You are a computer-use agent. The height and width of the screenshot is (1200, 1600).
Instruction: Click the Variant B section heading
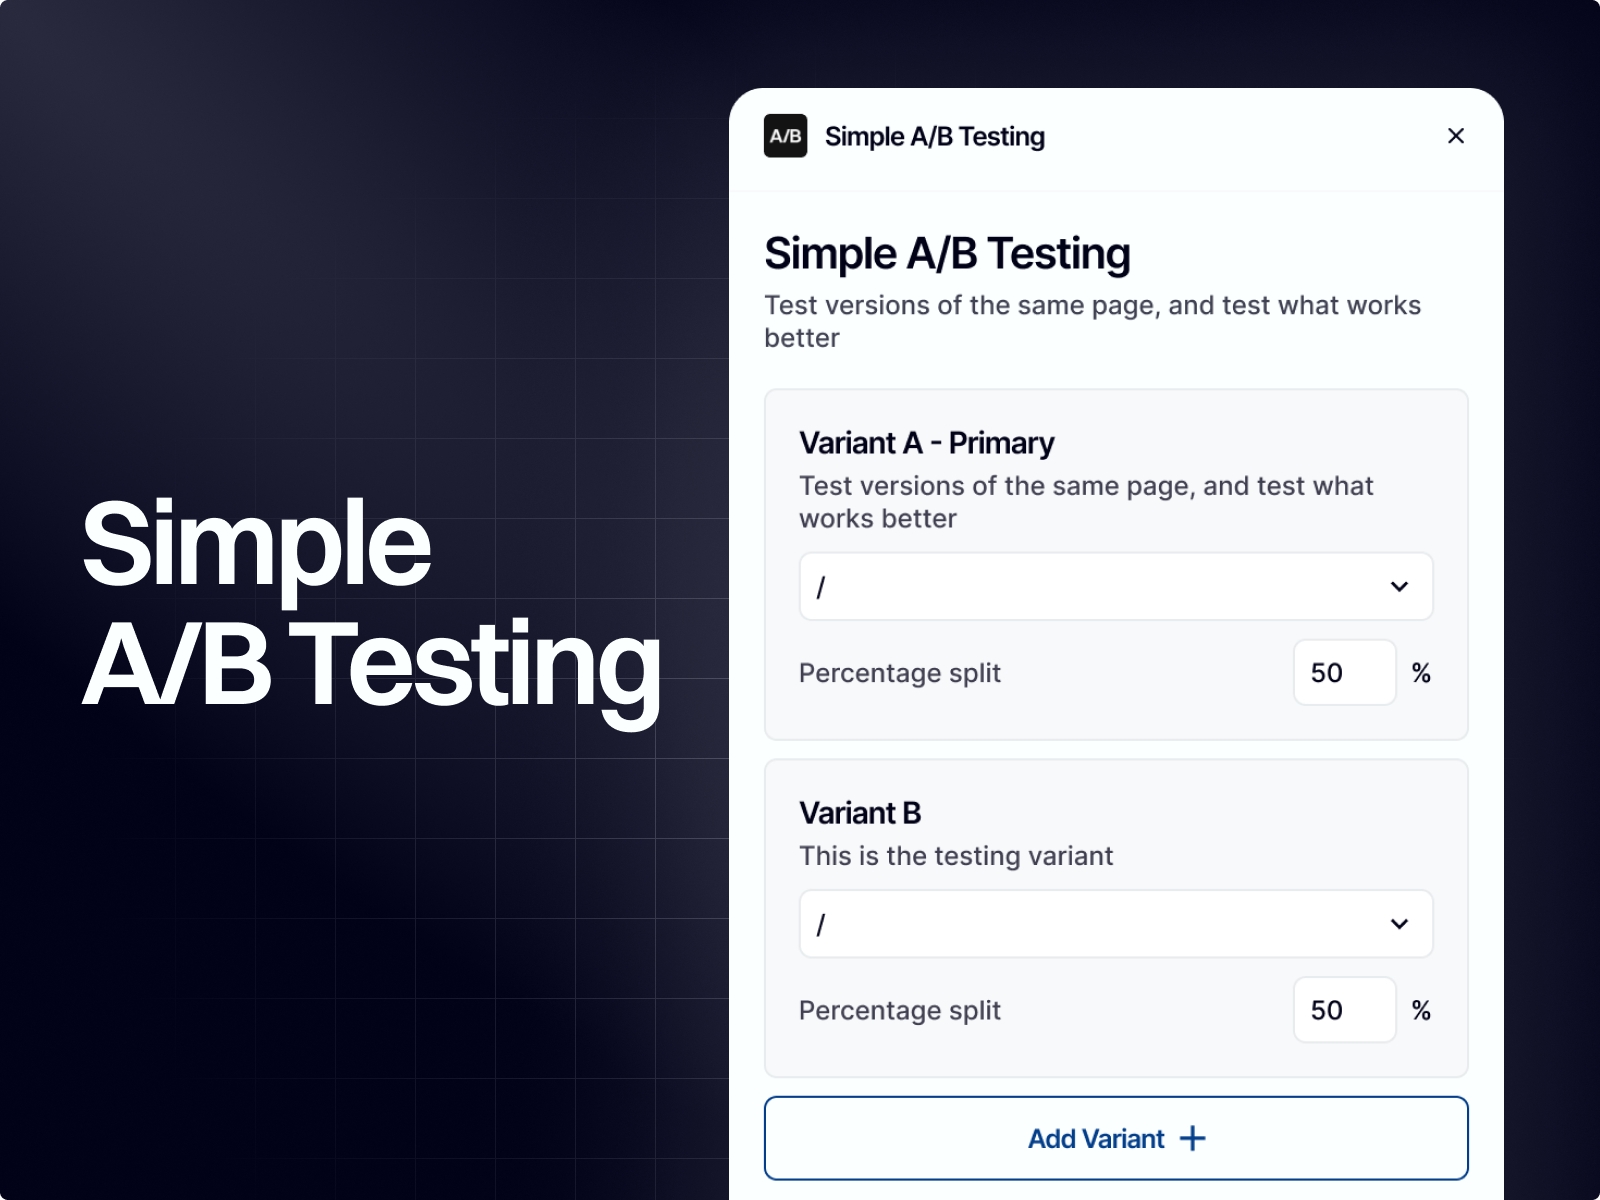point(860,813)
